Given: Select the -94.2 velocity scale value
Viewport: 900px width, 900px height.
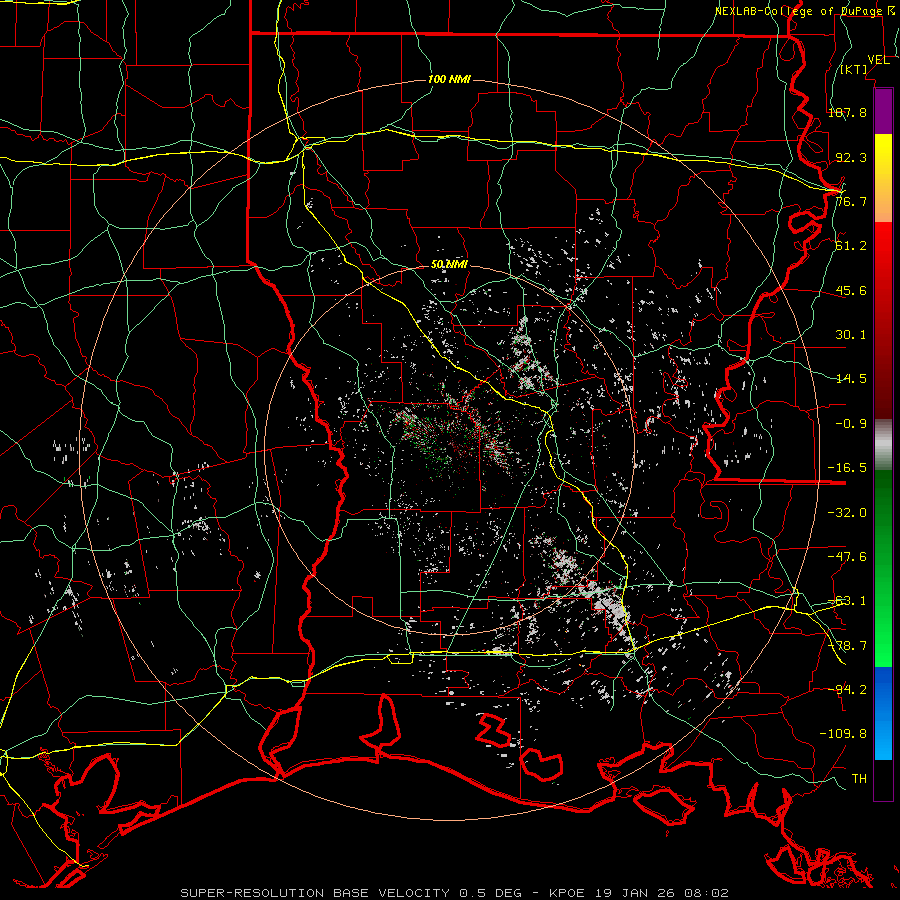Looking at the screenshot, I should [847, 689].
